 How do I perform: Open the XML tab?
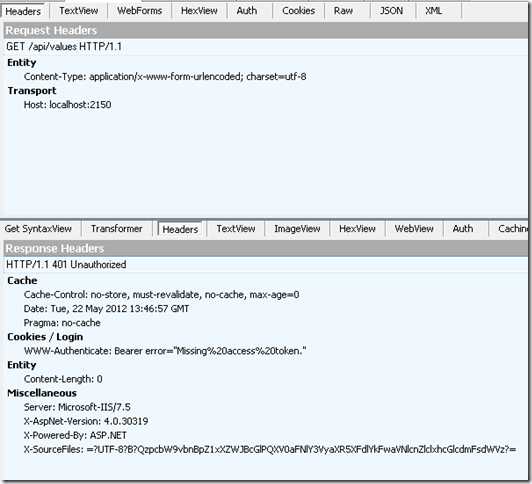(434, 11)
